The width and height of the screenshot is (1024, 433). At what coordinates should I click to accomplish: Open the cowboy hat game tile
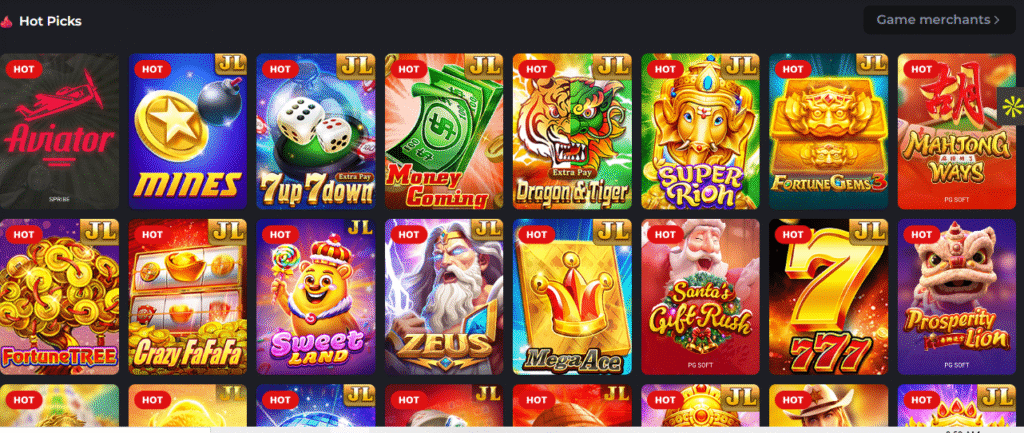click(x=829, y=406)
